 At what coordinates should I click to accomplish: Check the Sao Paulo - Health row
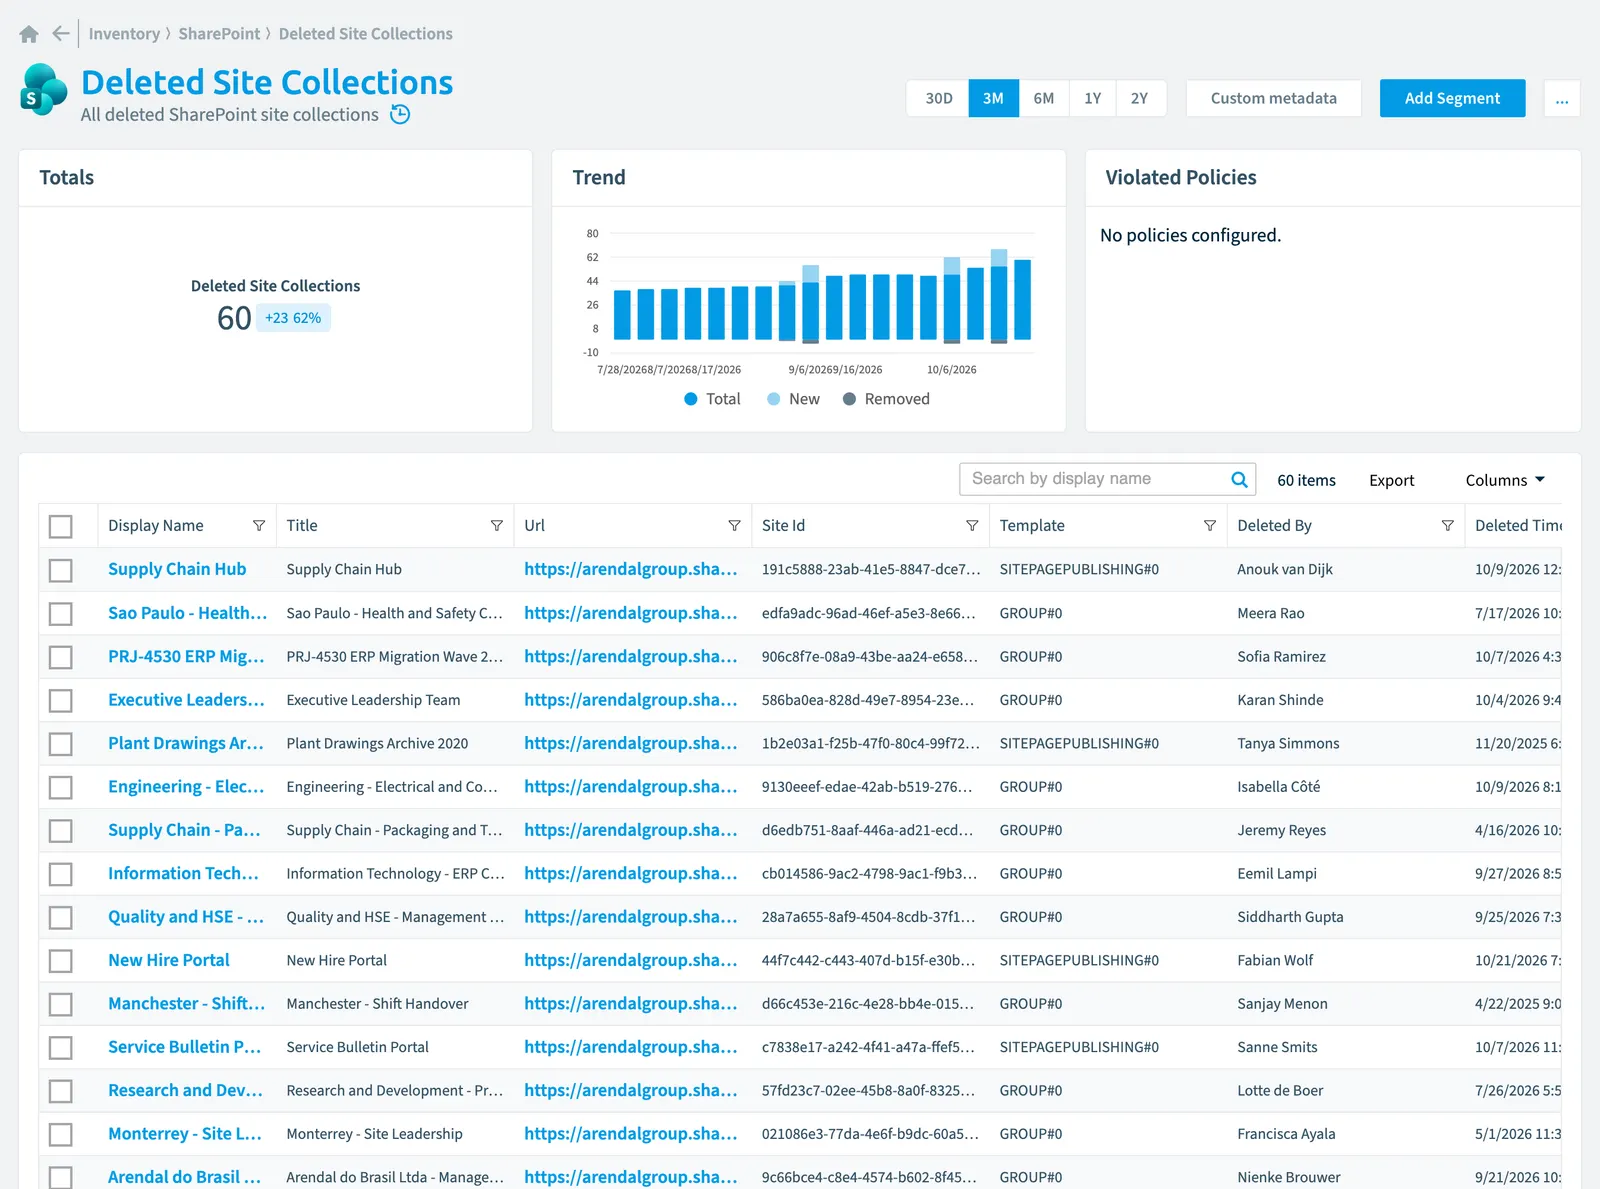(61, 613)
